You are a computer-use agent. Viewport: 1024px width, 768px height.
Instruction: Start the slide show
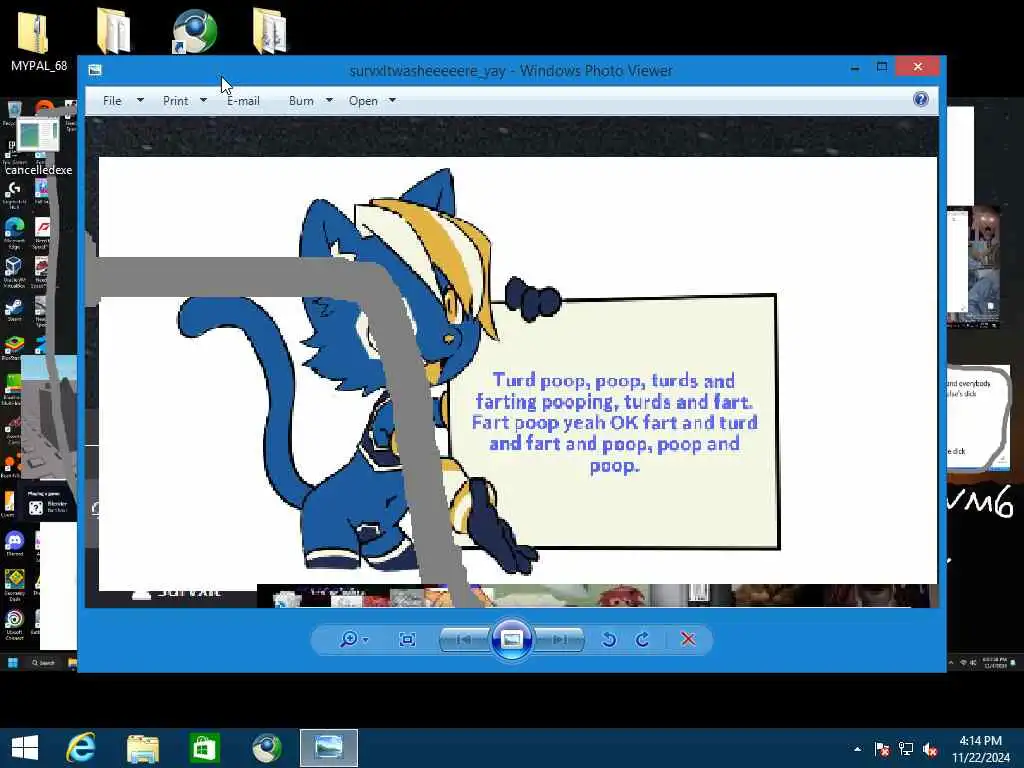511,639
